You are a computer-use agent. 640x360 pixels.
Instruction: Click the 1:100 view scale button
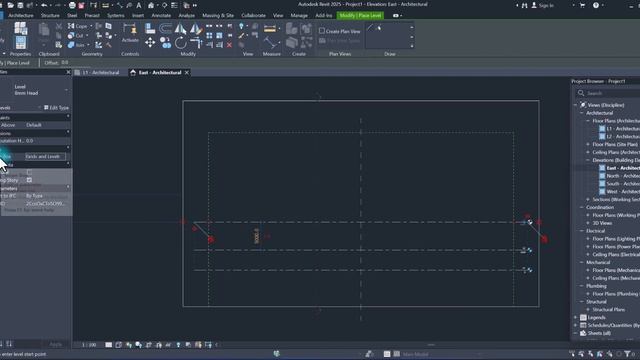(89, 345)
